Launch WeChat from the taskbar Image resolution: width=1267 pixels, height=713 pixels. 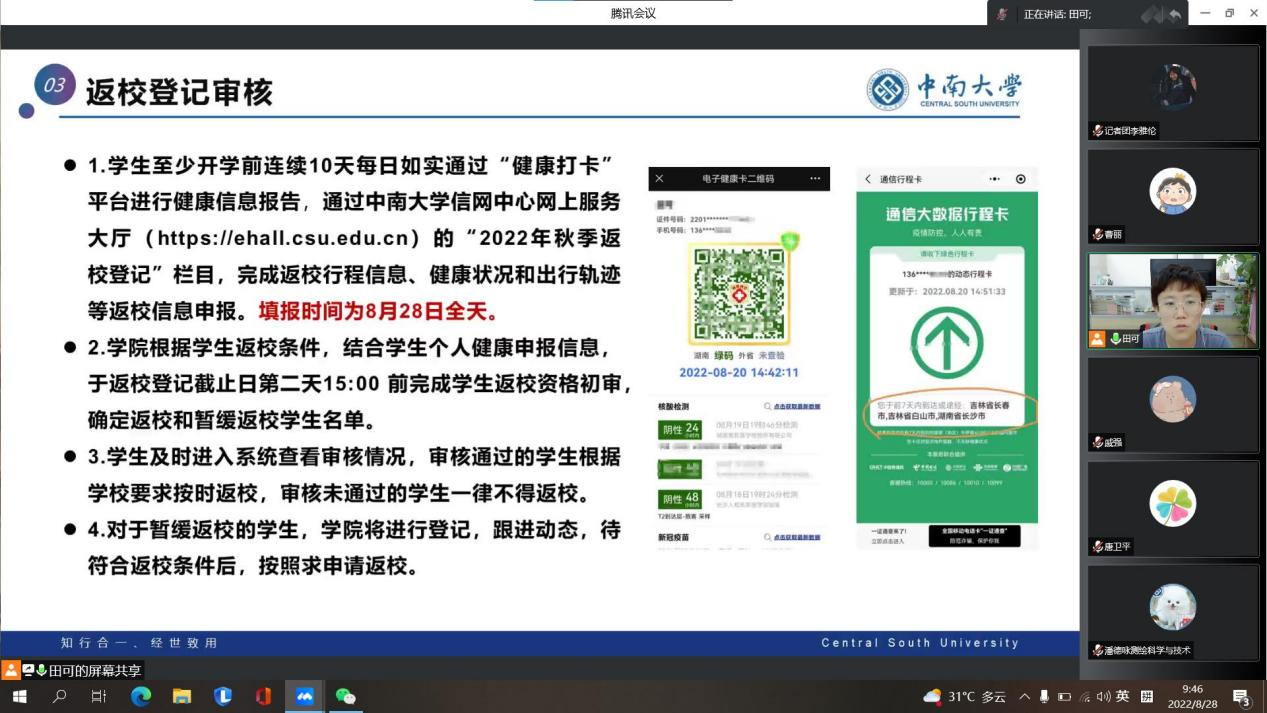point(345,697)
